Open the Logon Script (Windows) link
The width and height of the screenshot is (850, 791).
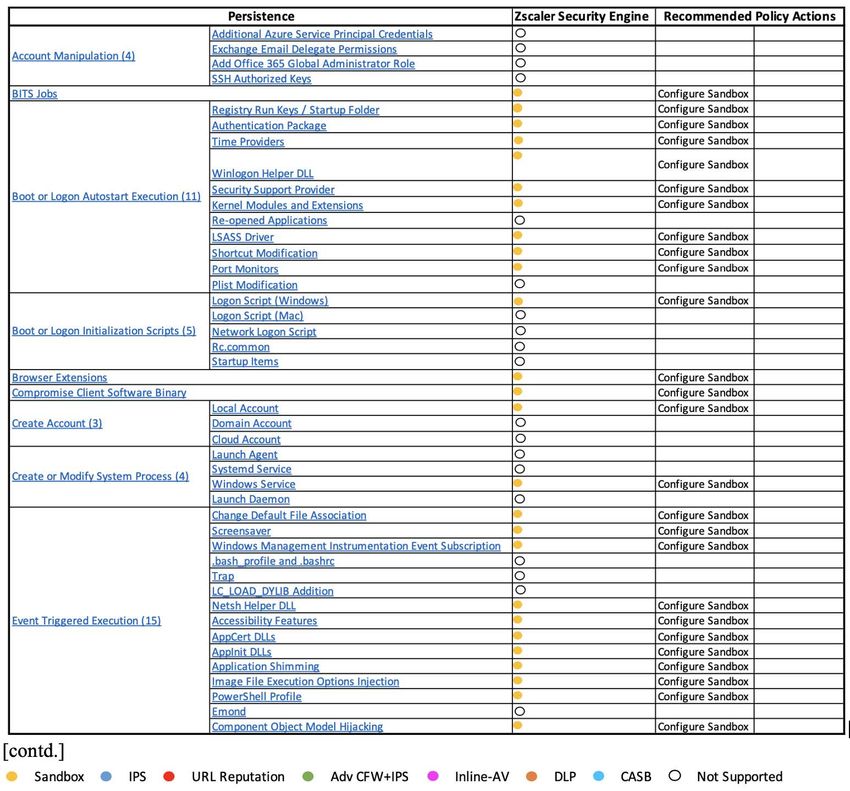point(270,301)
